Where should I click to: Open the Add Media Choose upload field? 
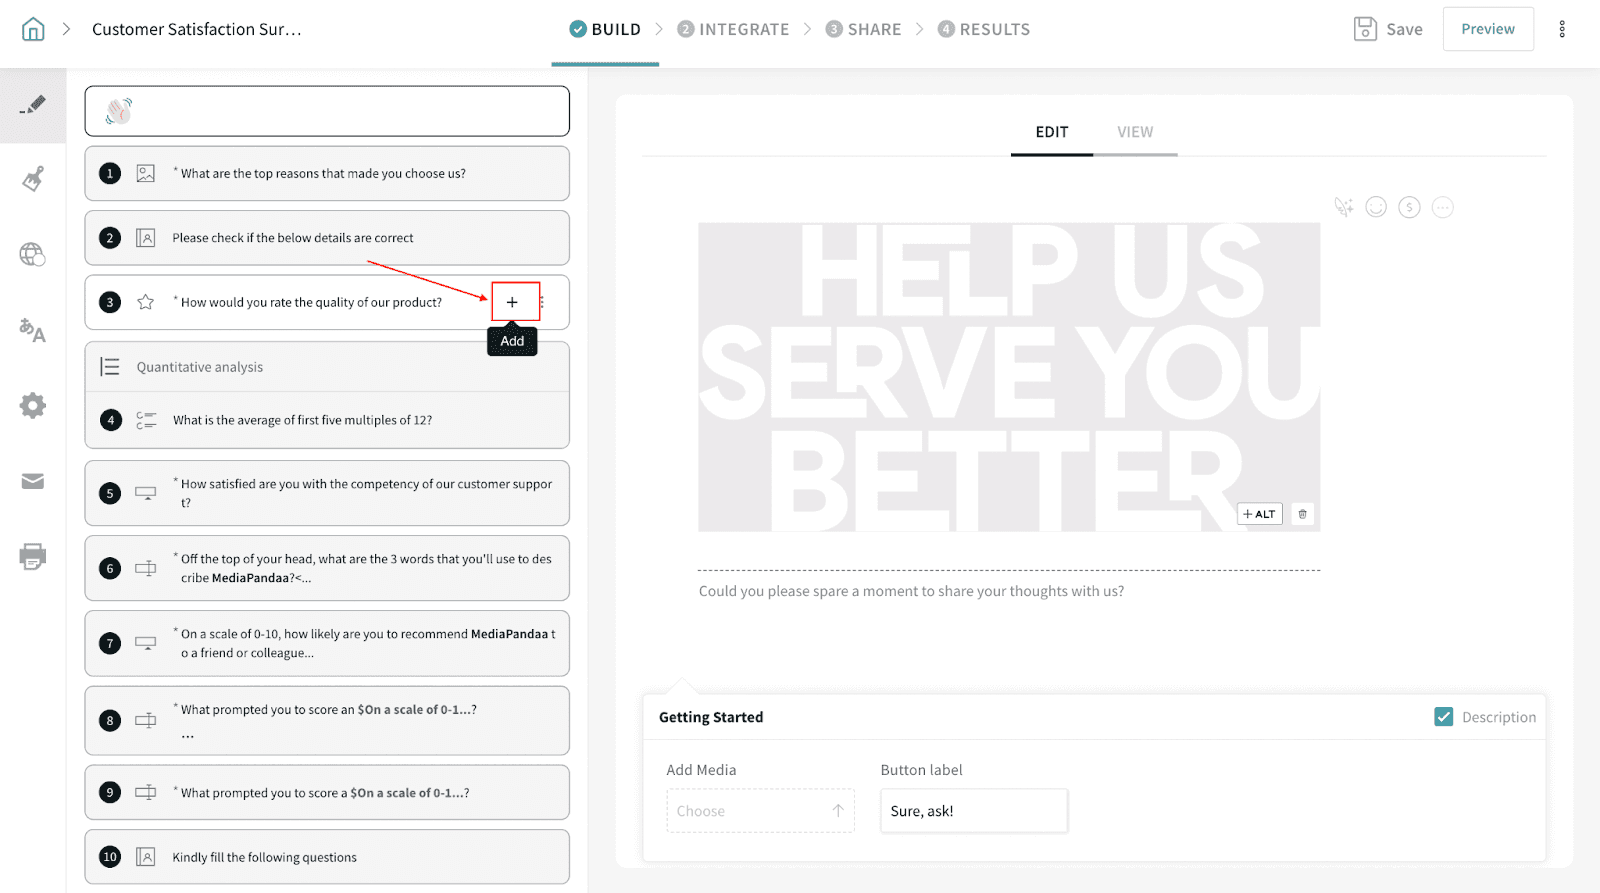tap(760, 811)
